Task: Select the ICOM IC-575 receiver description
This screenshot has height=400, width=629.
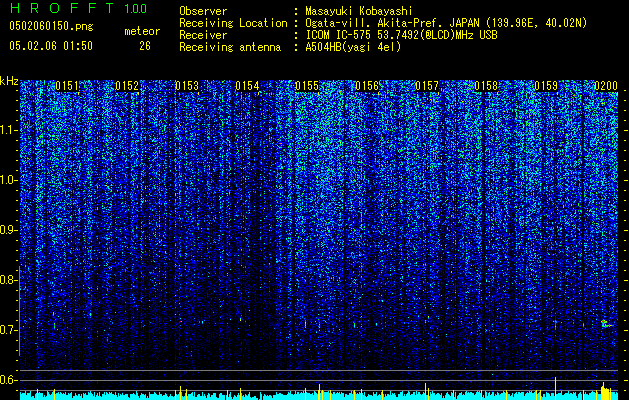Action: coord(401,35)
